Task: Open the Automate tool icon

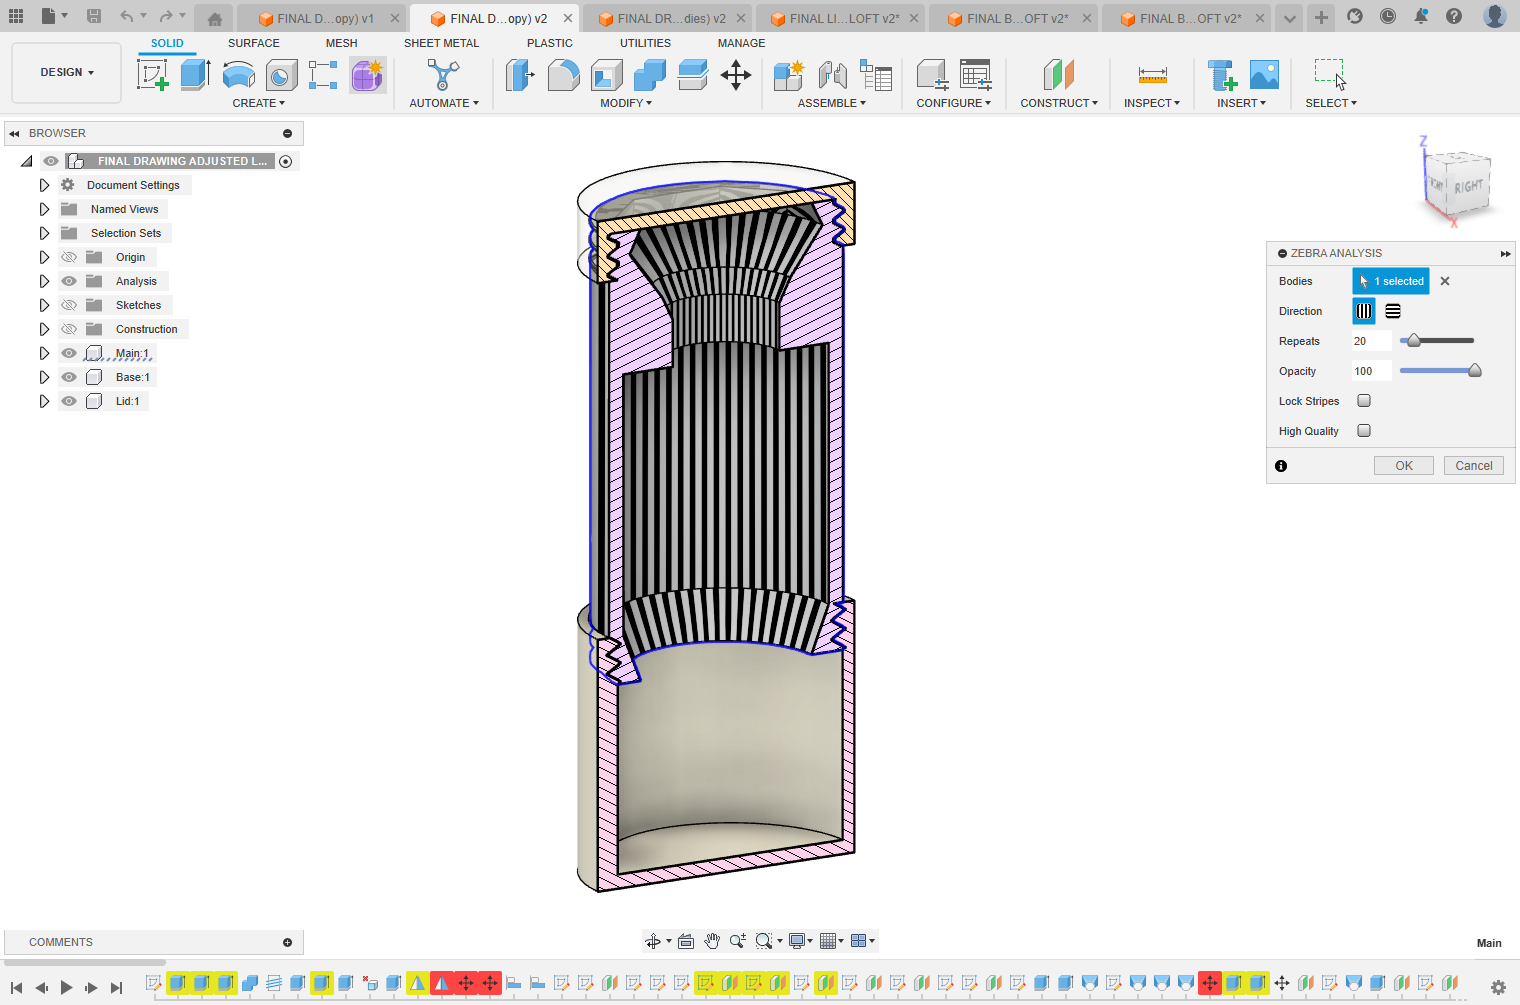Action: click(443, 75)
